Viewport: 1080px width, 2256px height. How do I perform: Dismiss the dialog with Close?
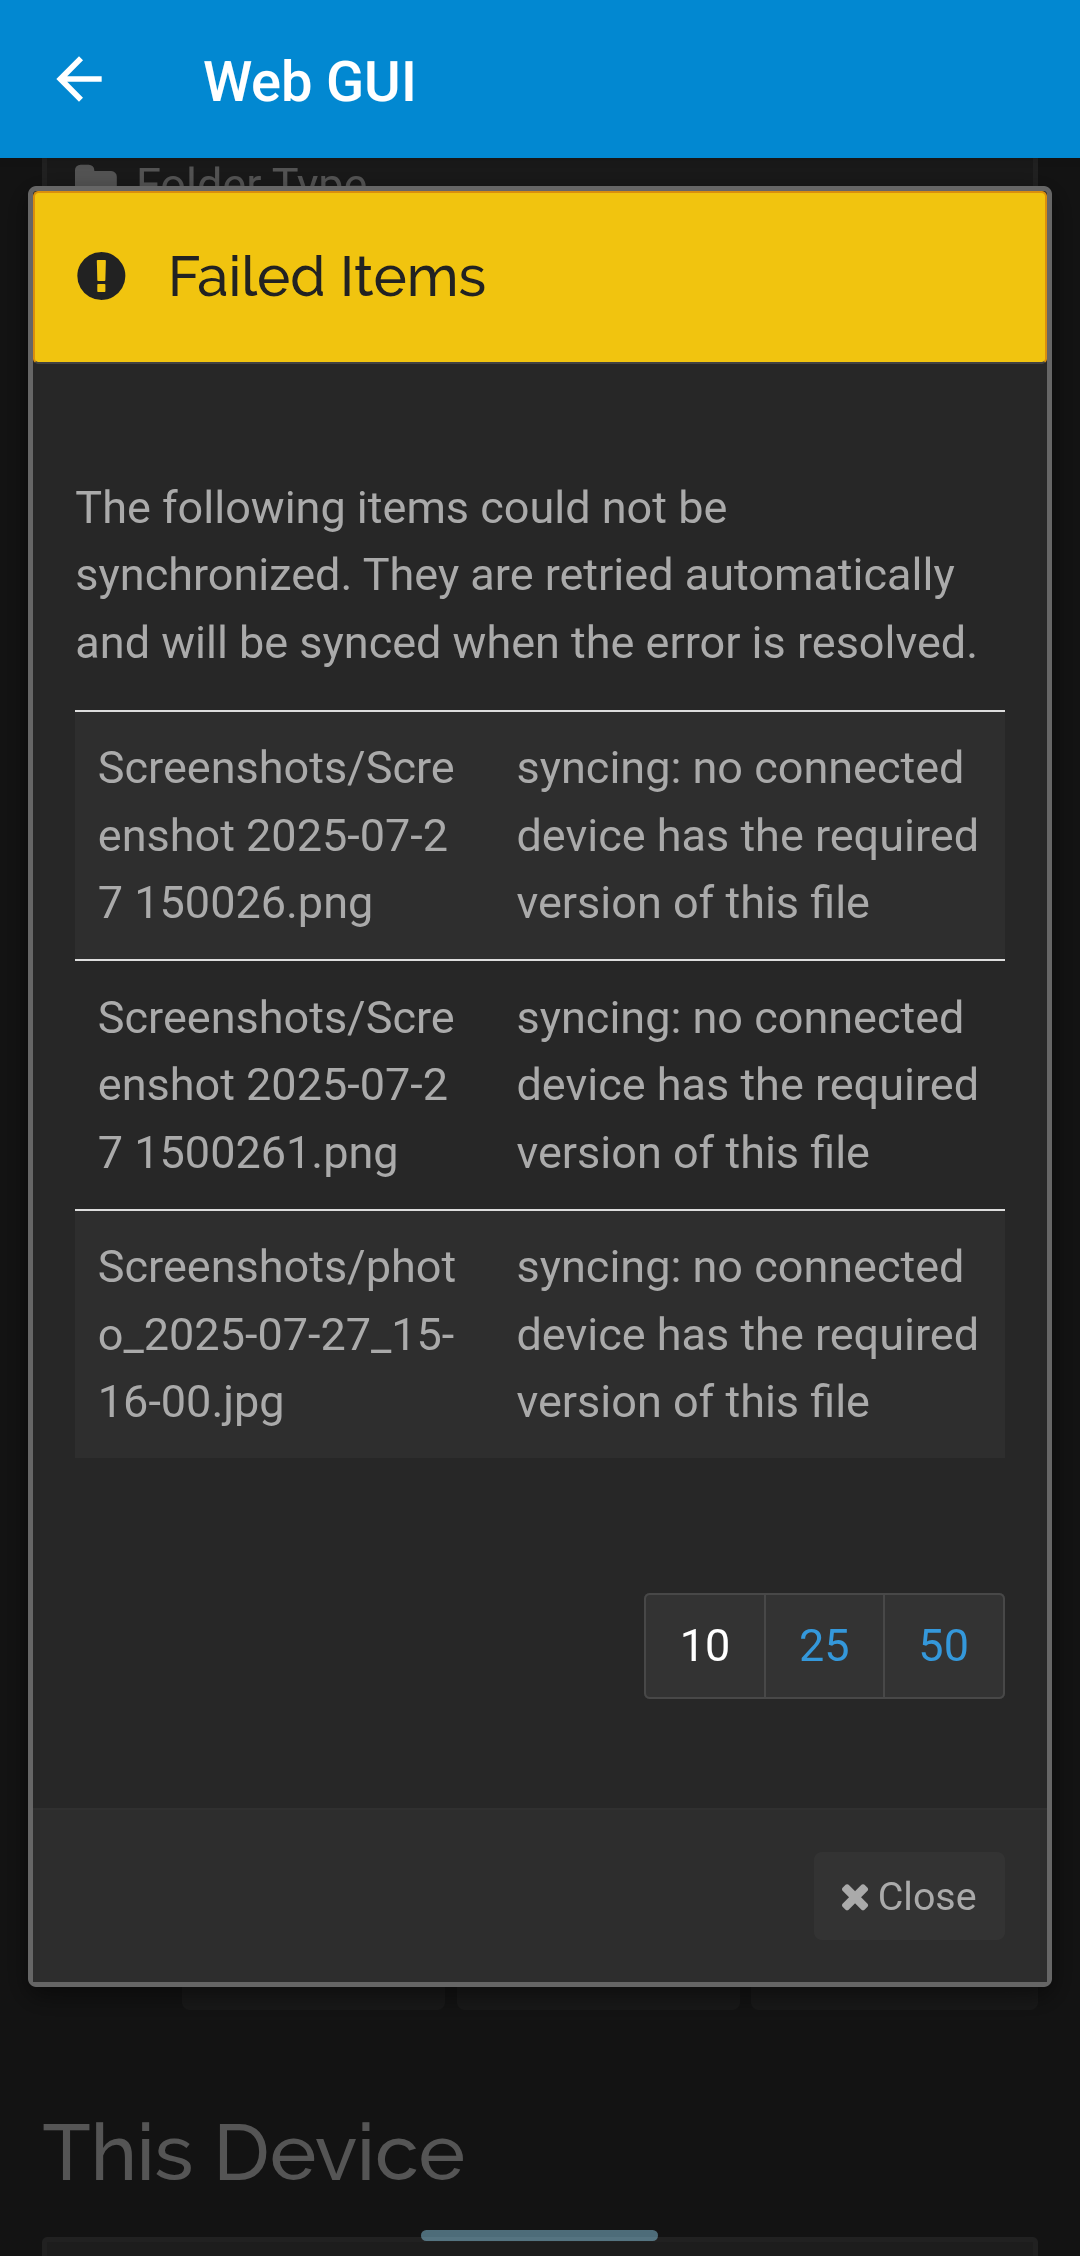click(908, 1895)
